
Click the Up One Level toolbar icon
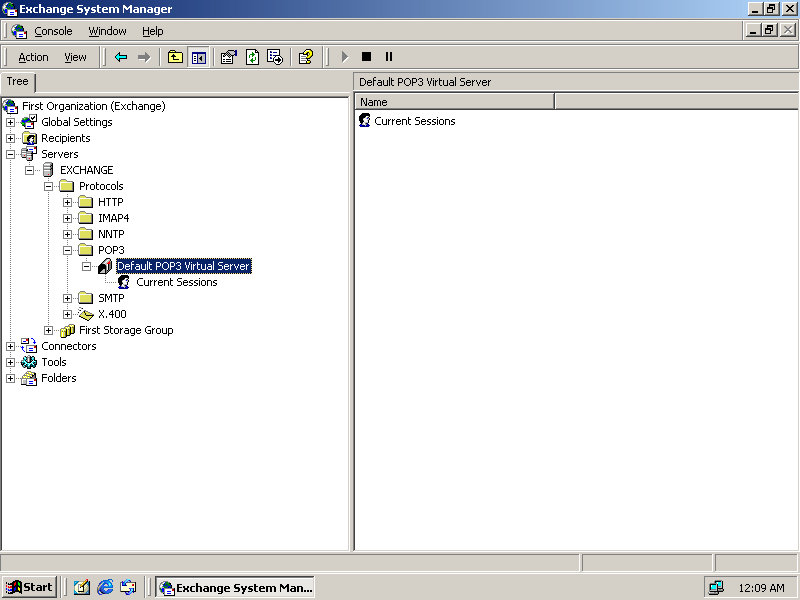tap(176, 57)
